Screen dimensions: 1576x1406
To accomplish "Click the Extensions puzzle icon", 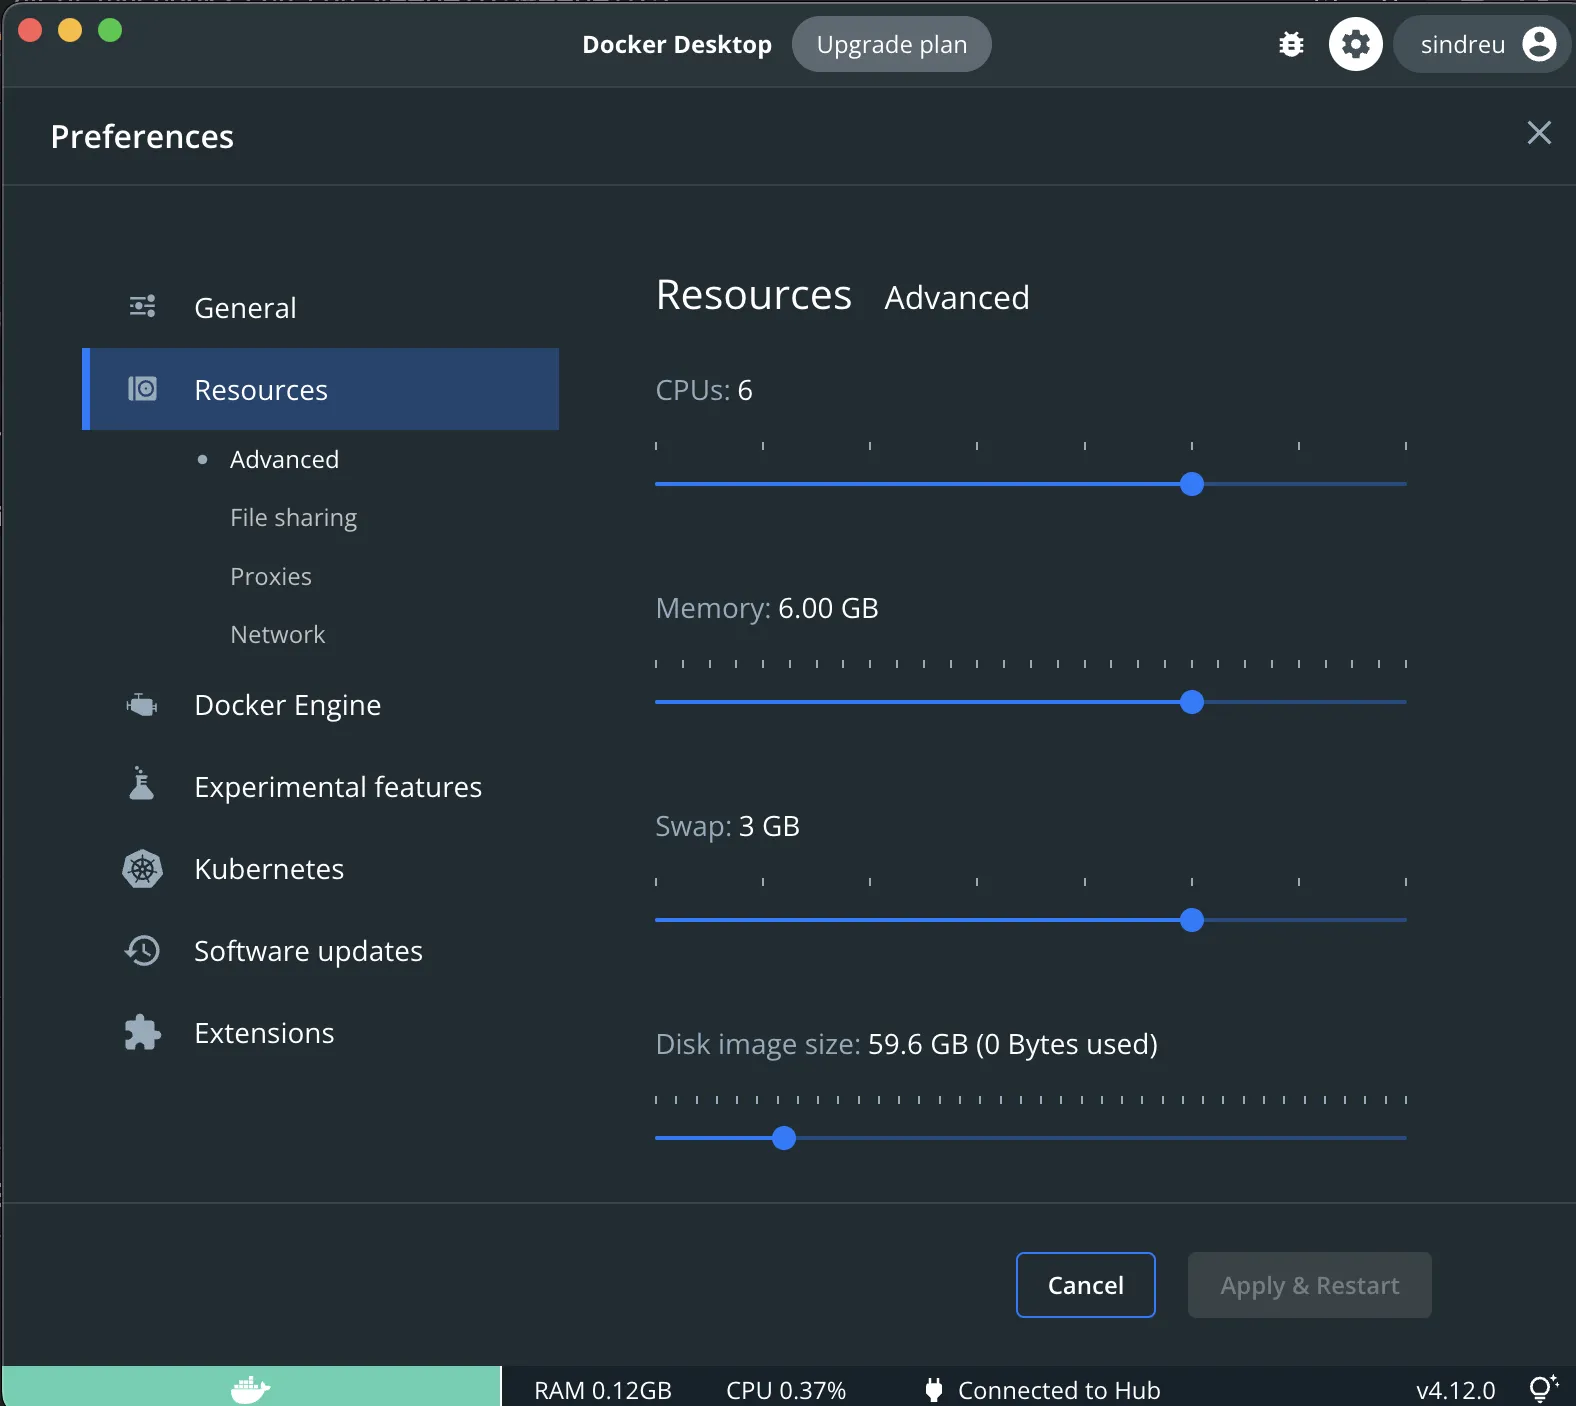I will (142, 1032).
